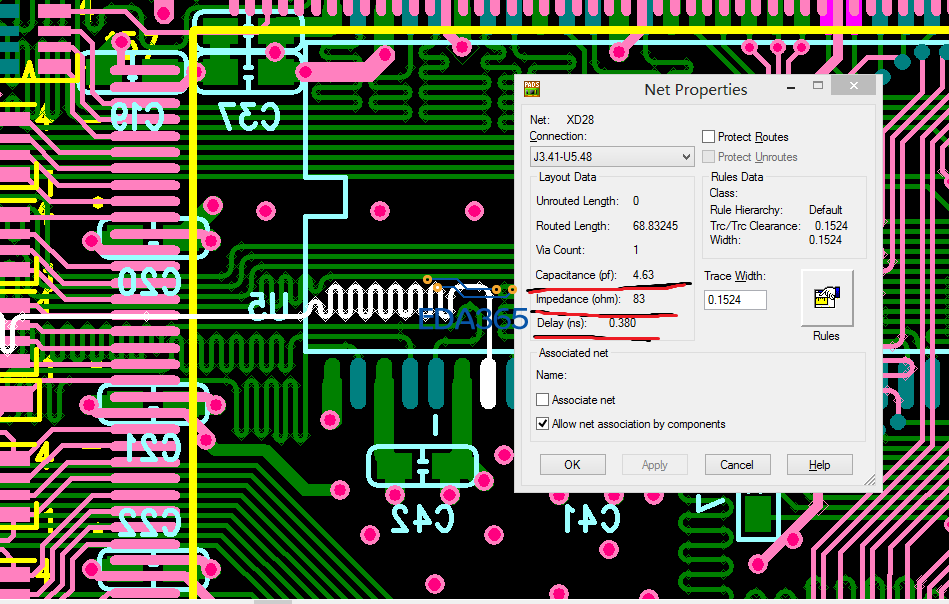Click the C42 capacitor label on the board
The width and height of the screenshot is (949, 604).
422,519
